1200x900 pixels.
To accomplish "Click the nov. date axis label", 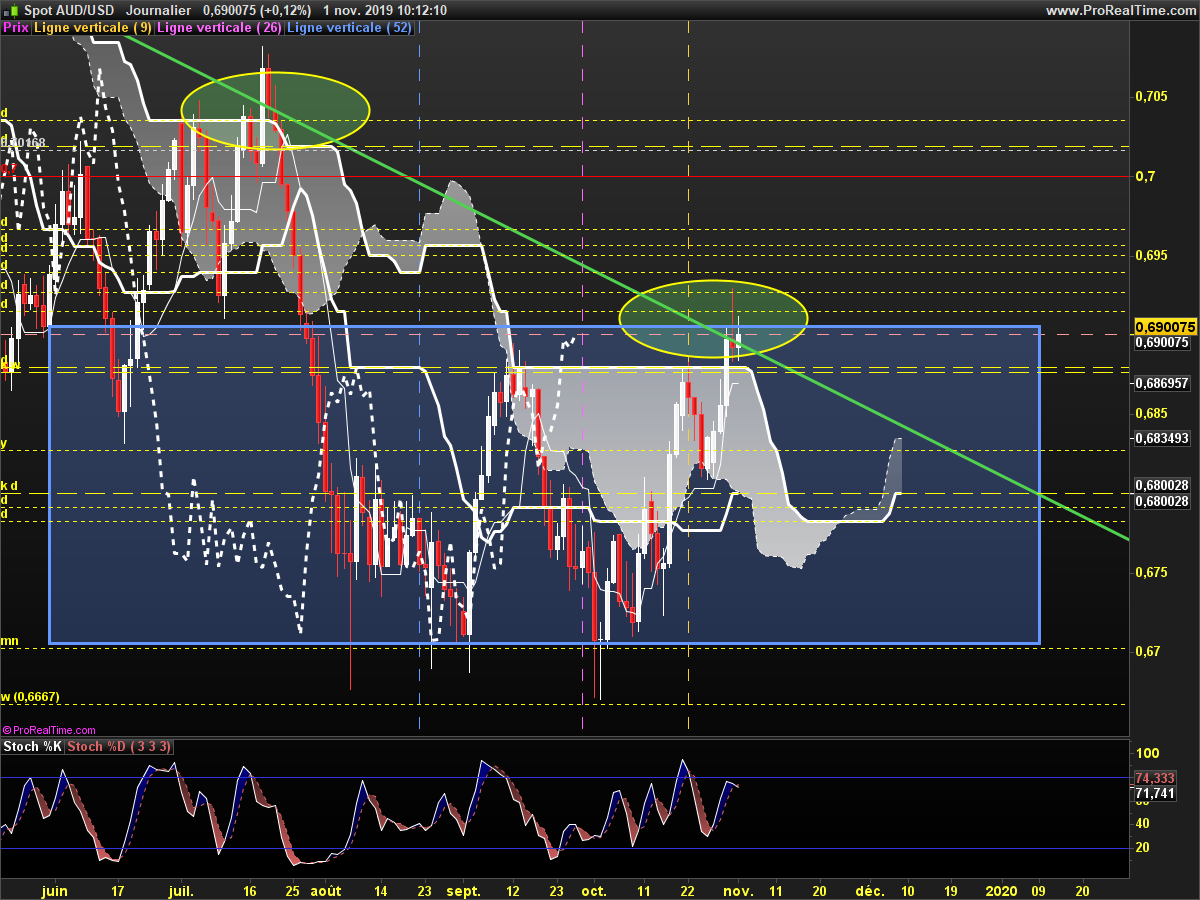I will 737,889.
